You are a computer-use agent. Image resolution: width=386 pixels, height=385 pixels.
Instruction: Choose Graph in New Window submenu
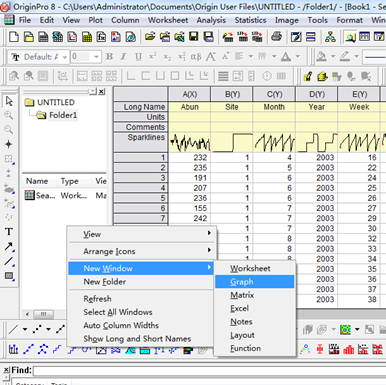(x=255, y=282)
